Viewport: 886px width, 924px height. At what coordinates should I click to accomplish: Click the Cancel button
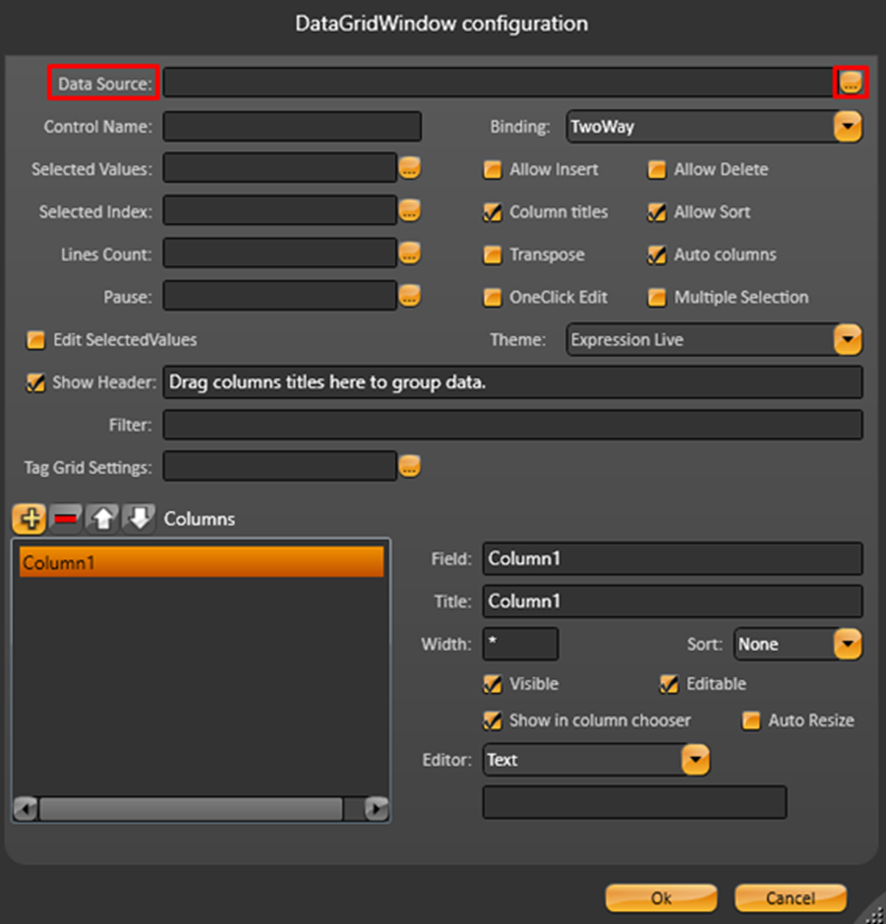790,897
